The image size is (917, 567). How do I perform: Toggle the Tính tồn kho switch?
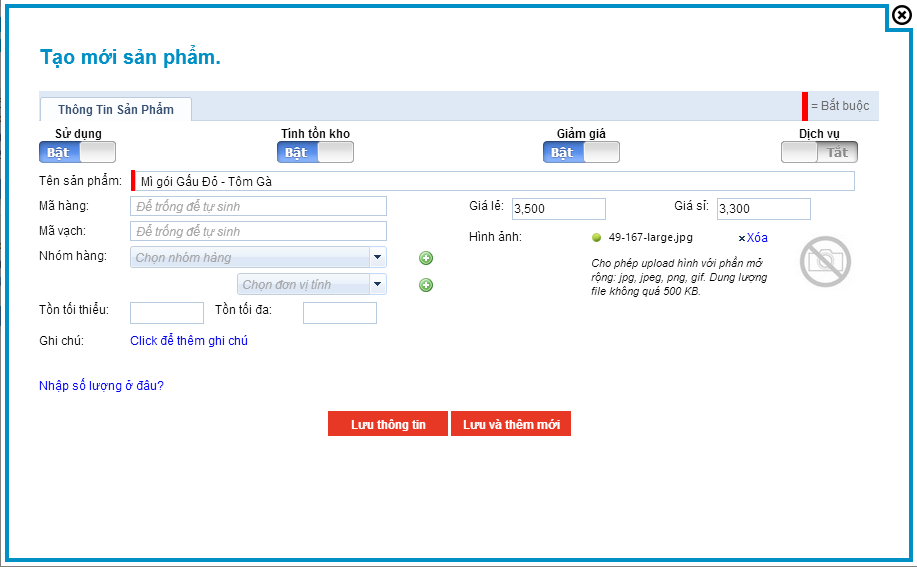(315, 152)
